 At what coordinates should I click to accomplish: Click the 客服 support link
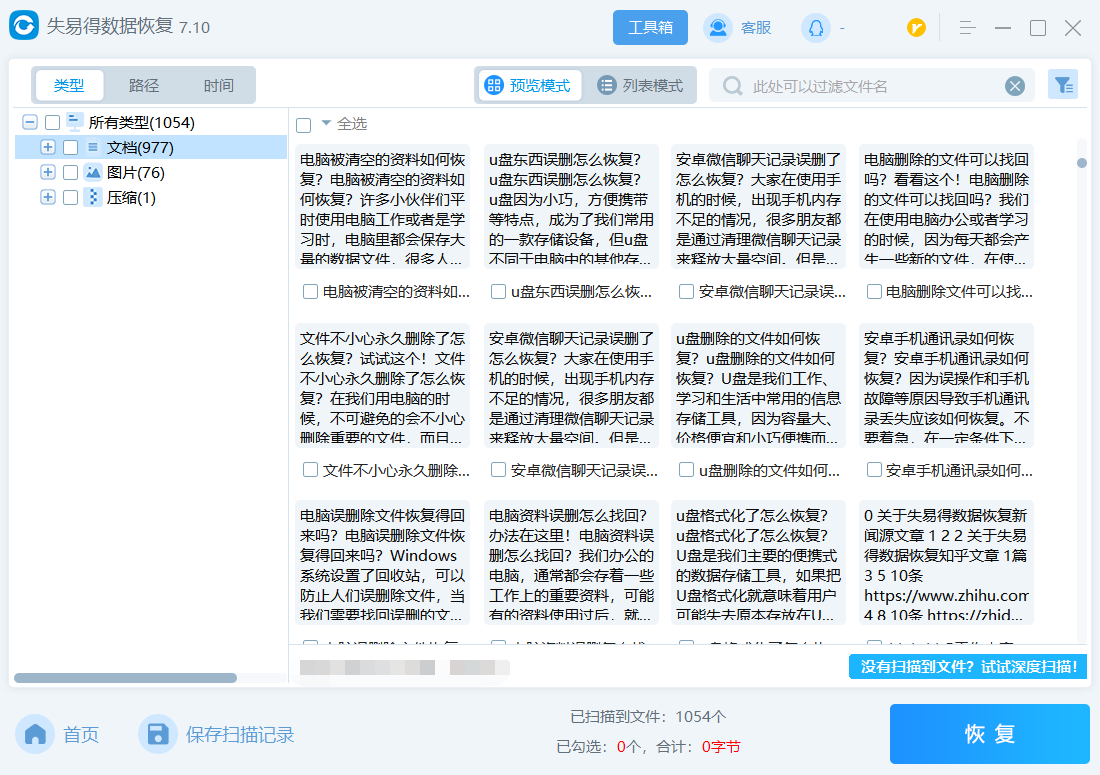(756, 28)
